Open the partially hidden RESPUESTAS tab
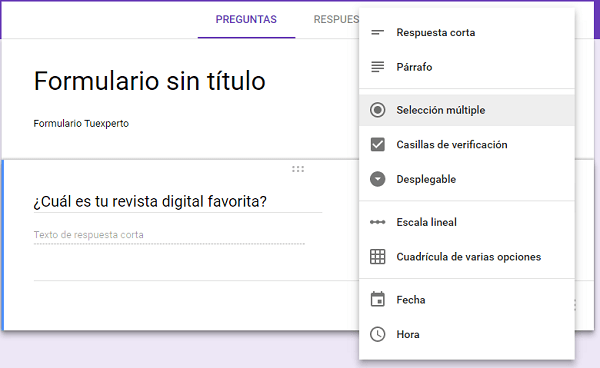The image size is (600, 368). pos(336,20)
